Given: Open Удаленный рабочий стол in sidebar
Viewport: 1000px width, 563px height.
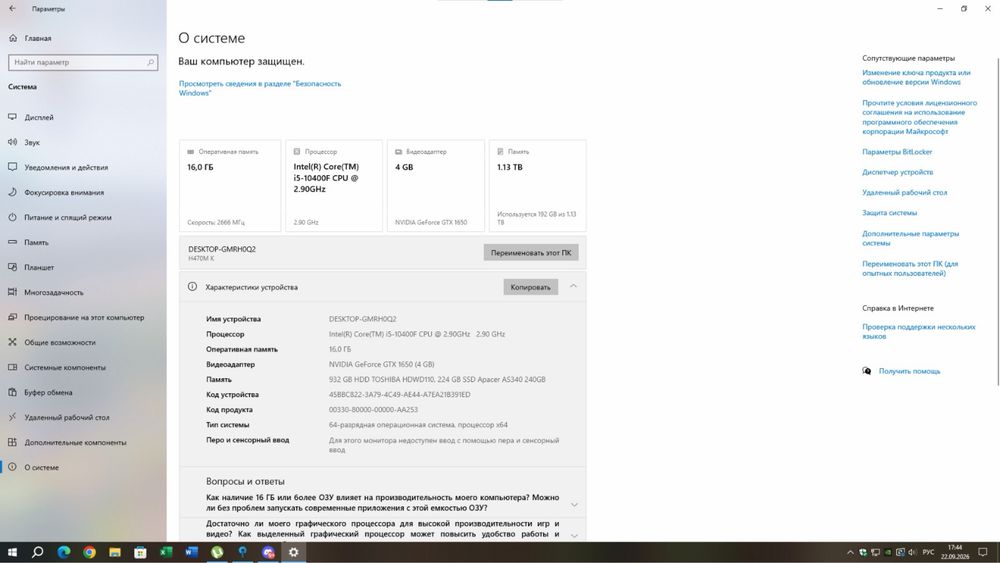Looking at the screenshot, I should pyautogui.click(x=66, y=417).
